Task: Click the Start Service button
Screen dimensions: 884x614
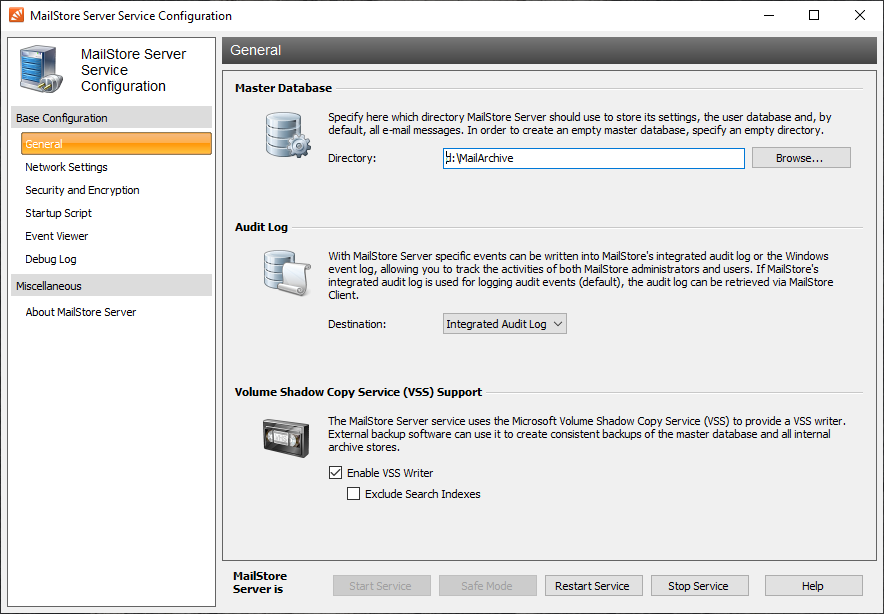Action: click(382, 586)
